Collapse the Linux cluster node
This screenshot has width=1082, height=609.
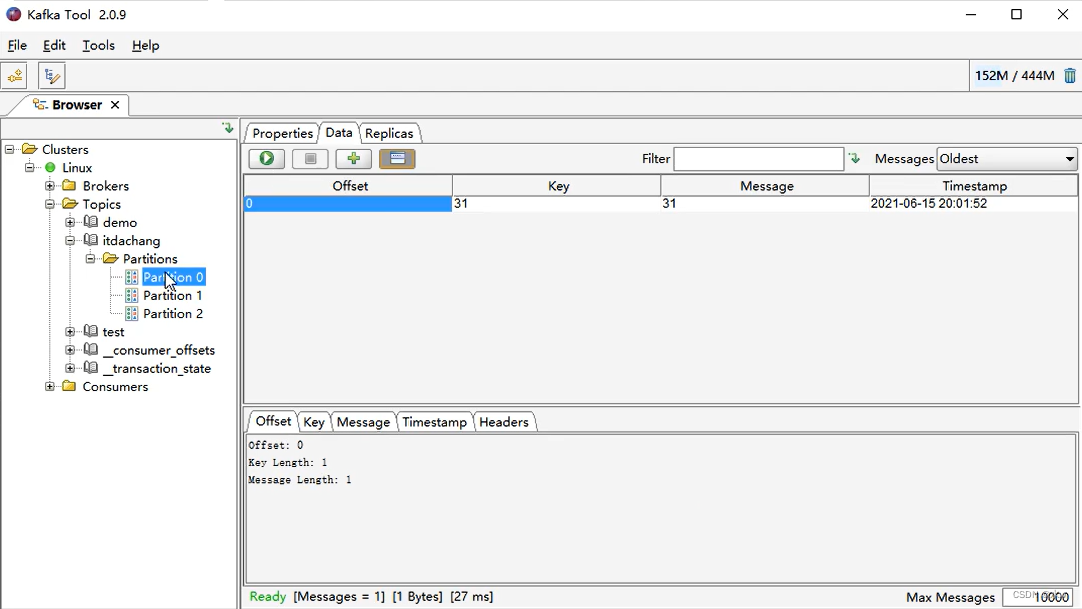[x=30, y=168]
